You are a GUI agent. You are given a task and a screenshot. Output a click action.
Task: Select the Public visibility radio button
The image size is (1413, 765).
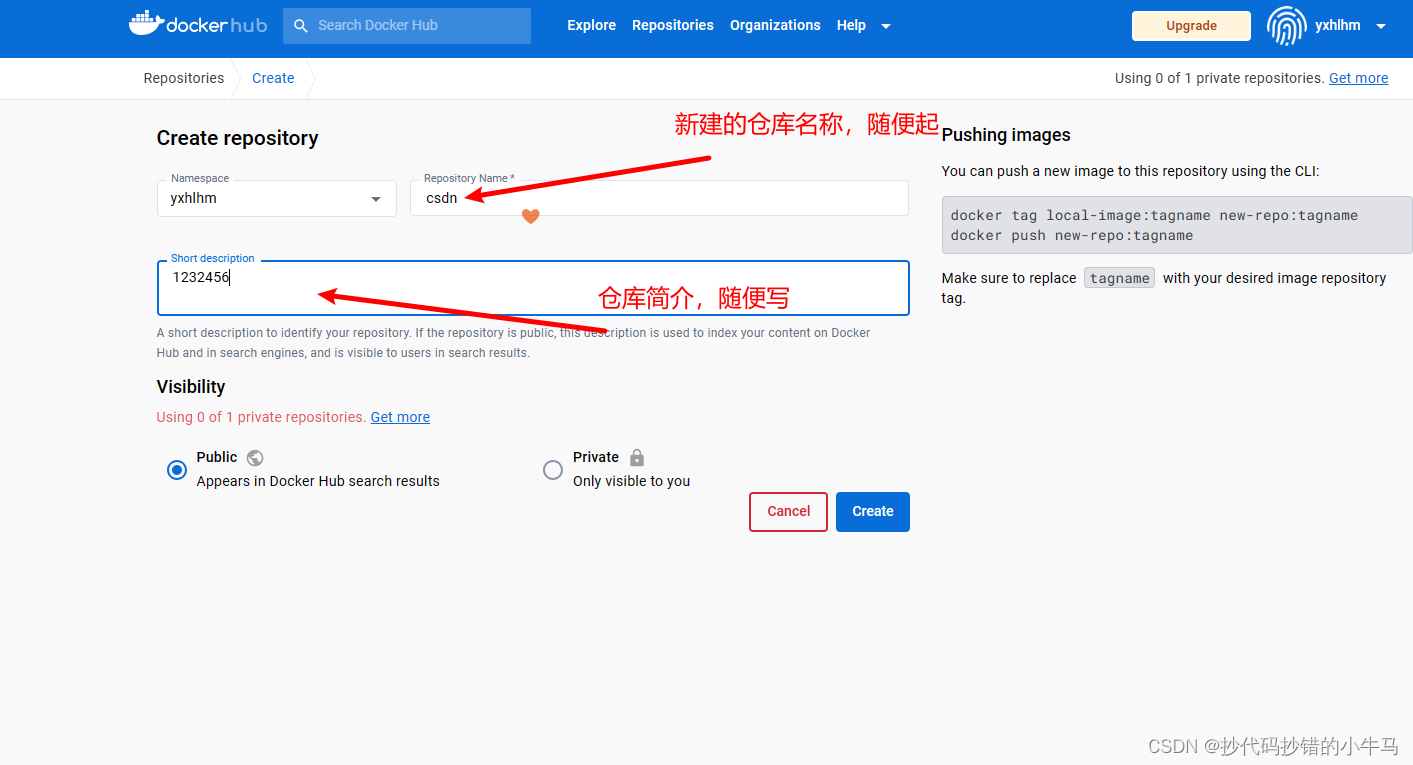(177, 470)
